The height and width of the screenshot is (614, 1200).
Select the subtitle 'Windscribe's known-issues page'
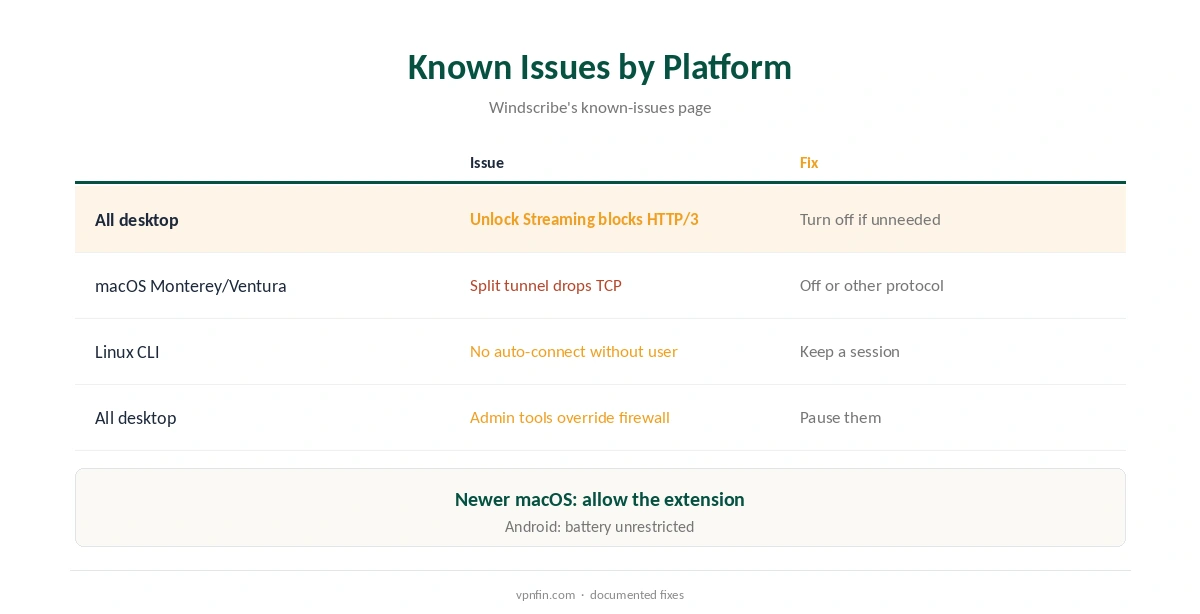coord(600,107)
